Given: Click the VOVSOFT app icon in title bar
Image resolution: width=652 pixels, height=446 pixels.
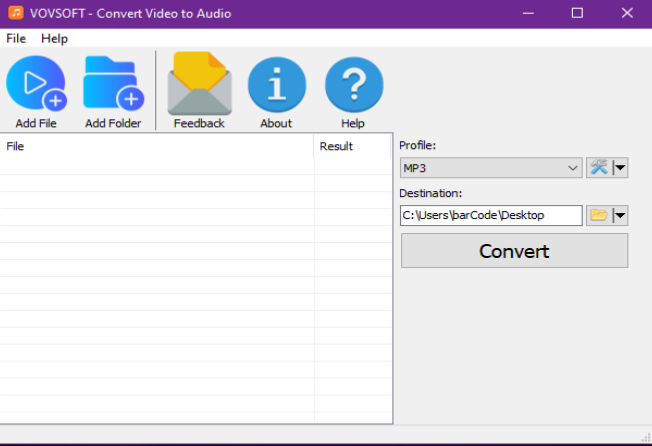Looking at the screenshot, I should (16, 13).
